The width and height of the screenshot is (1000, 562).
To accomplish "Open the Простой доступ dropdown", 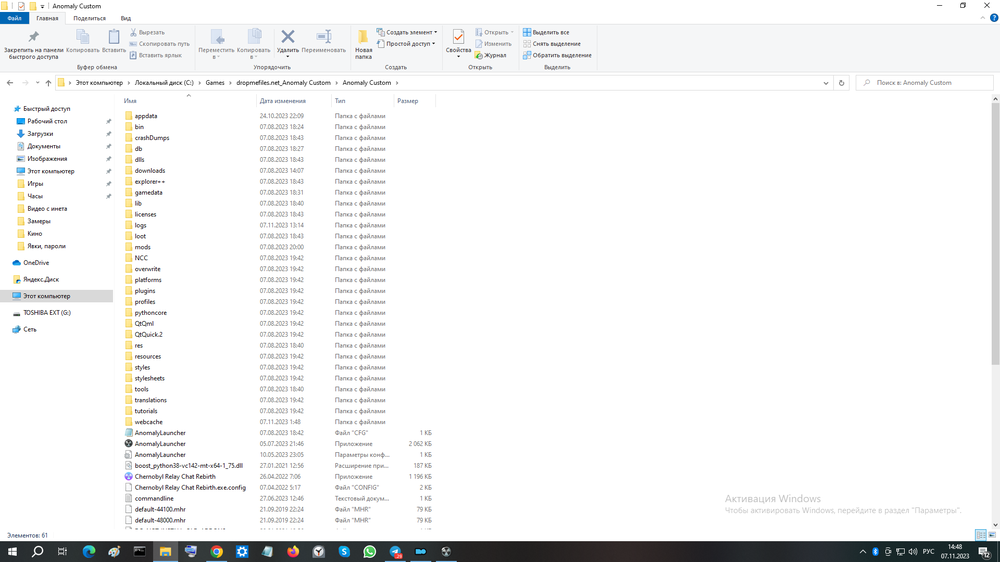I will click(x=407, y=44).
